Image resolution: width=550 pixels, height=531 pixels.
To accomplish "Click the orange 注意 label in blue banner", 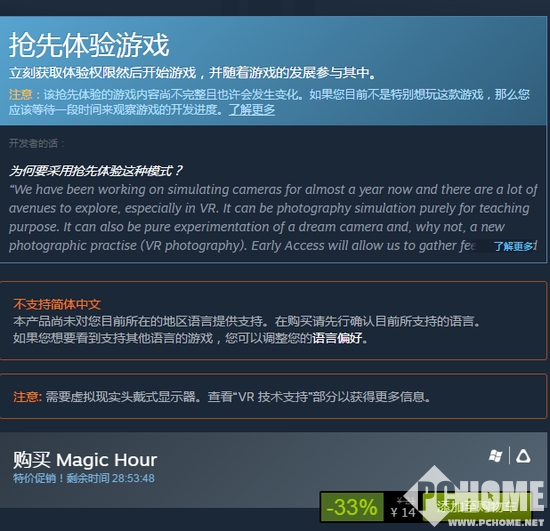I will (x=20, y=95).
